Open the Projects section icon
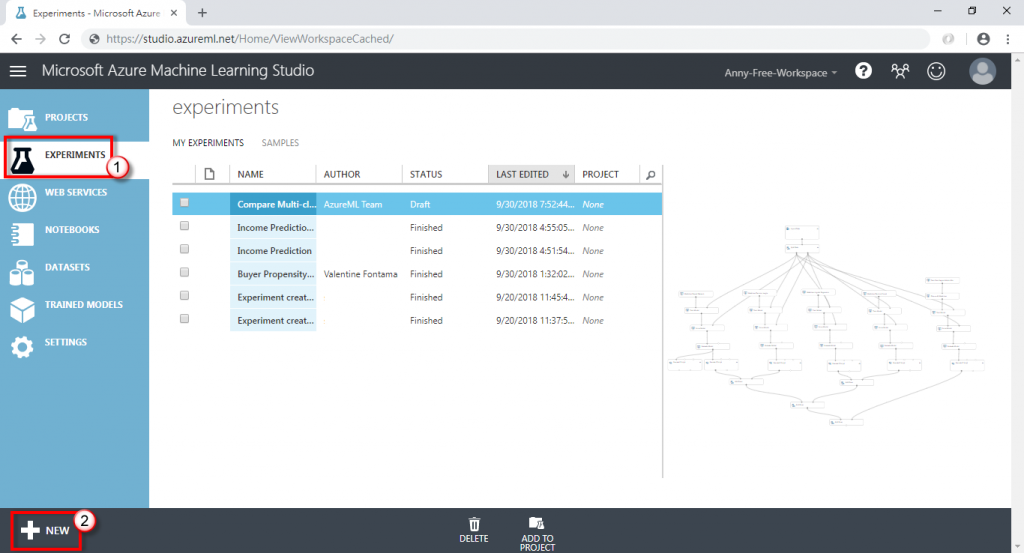 tap(22, 119)
